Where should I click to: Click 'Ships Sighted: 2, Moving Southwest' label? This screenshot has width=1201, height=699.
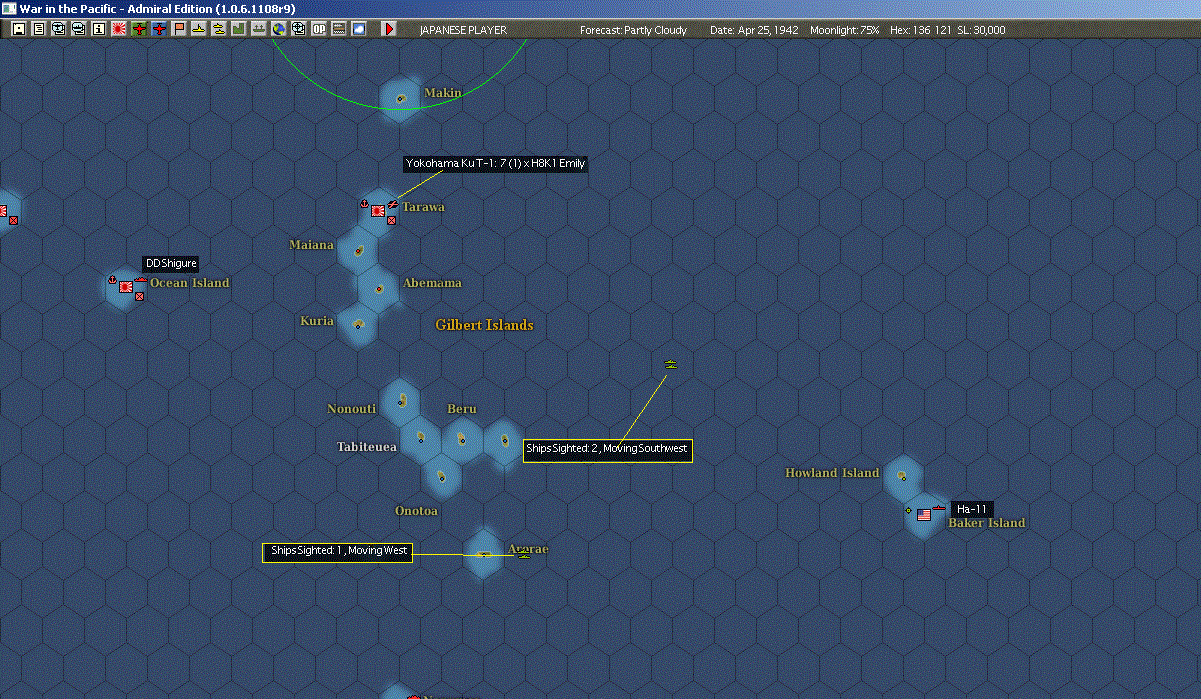point(607,449)
